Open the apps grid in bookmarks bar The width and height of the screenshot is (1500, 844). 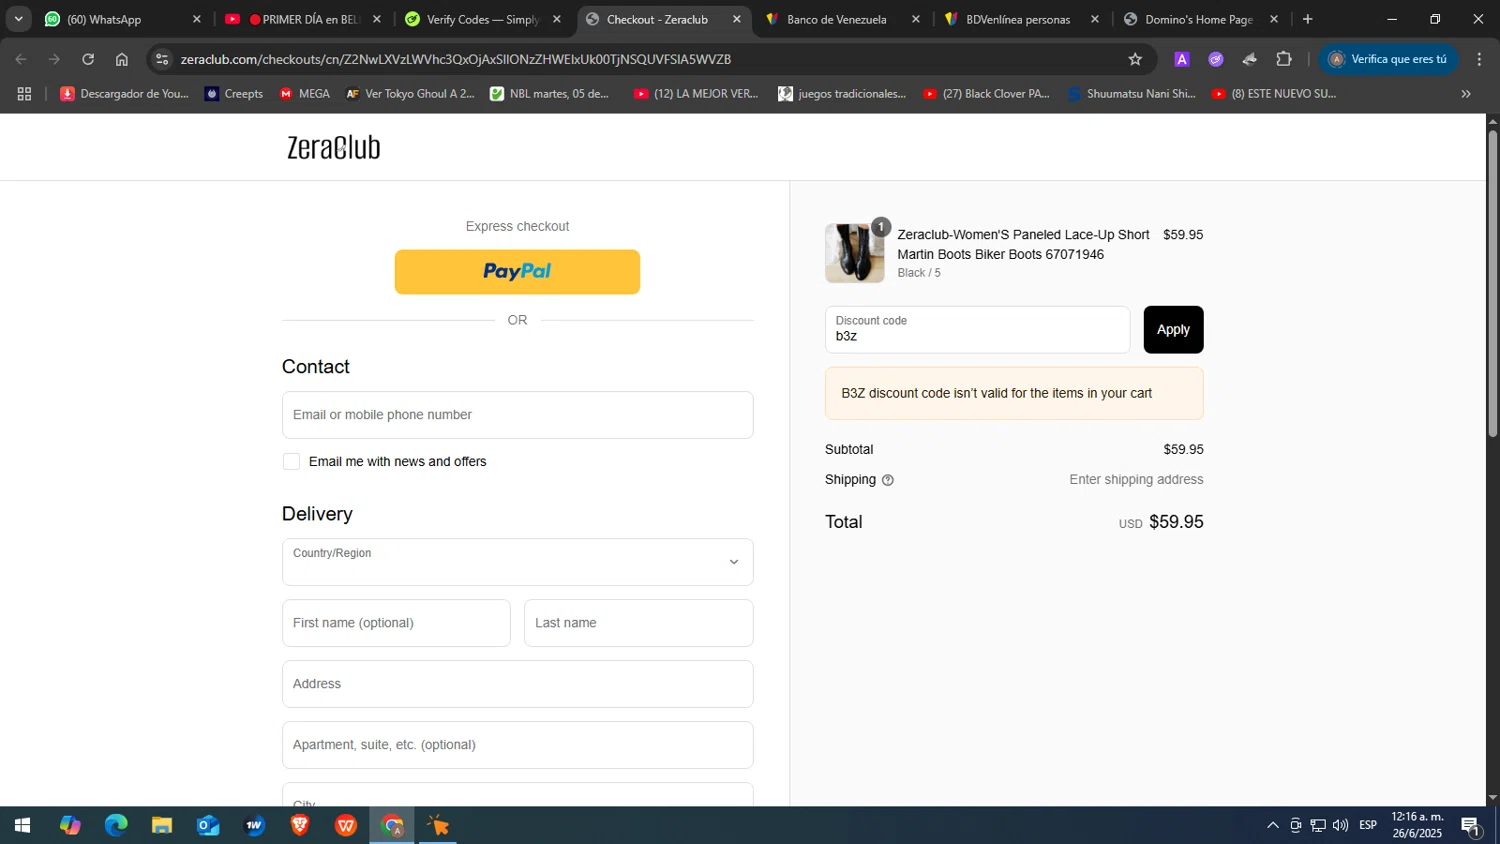25,94
